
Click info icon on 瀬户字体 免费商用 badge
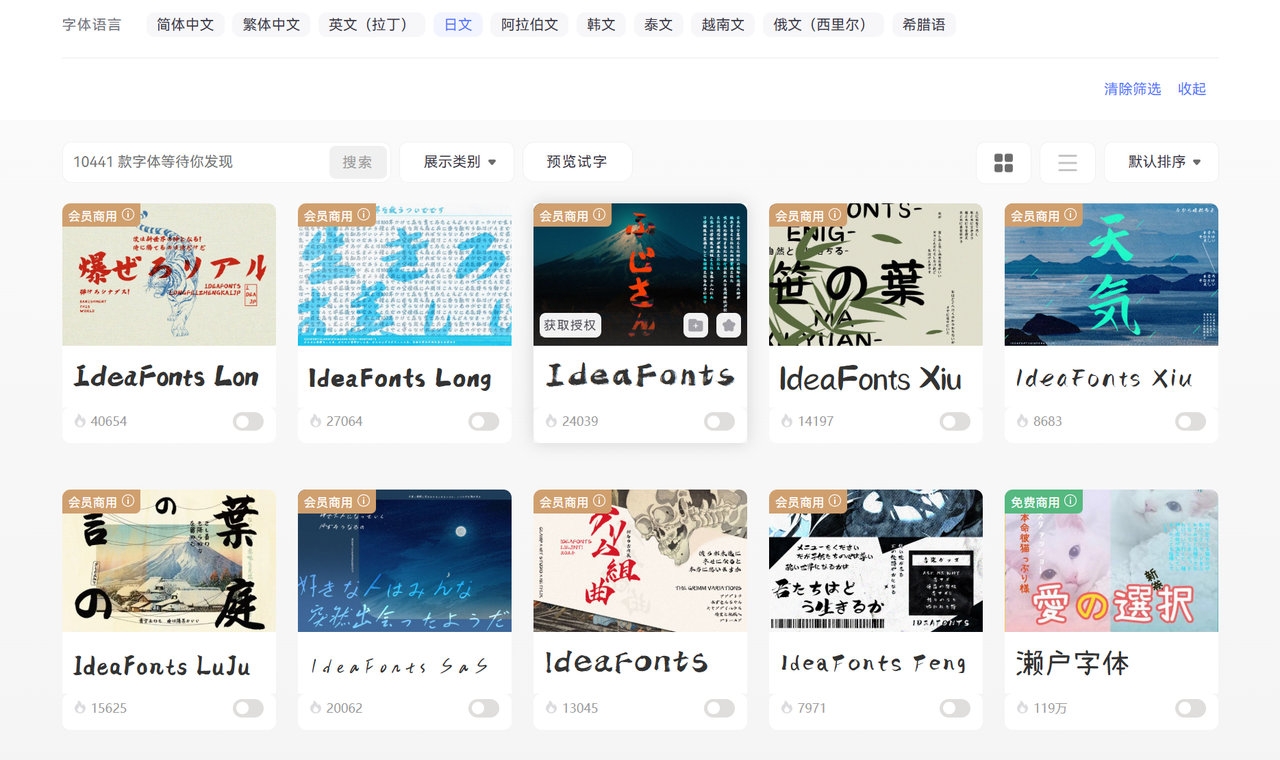1071,501
